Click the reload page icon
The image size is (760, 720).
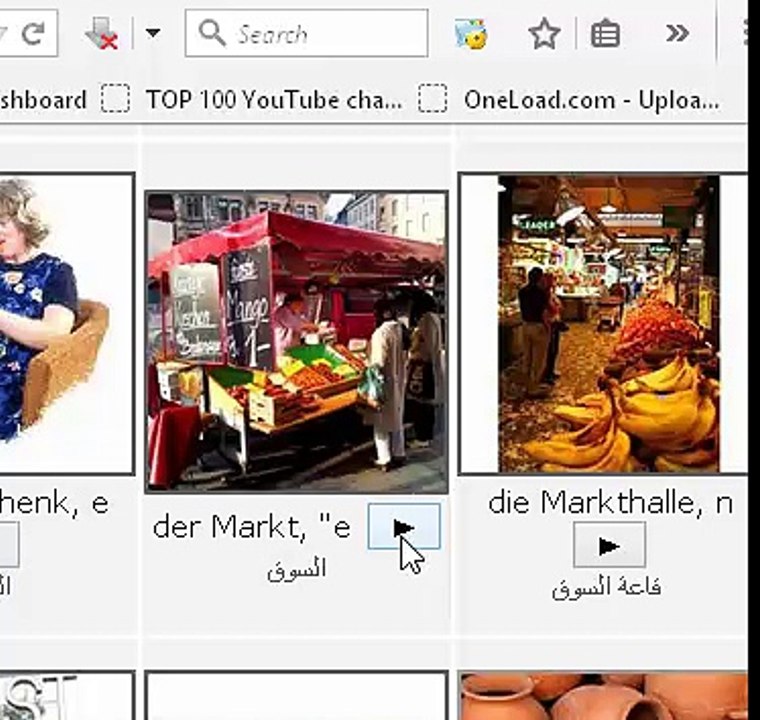[x=33, y=33]
